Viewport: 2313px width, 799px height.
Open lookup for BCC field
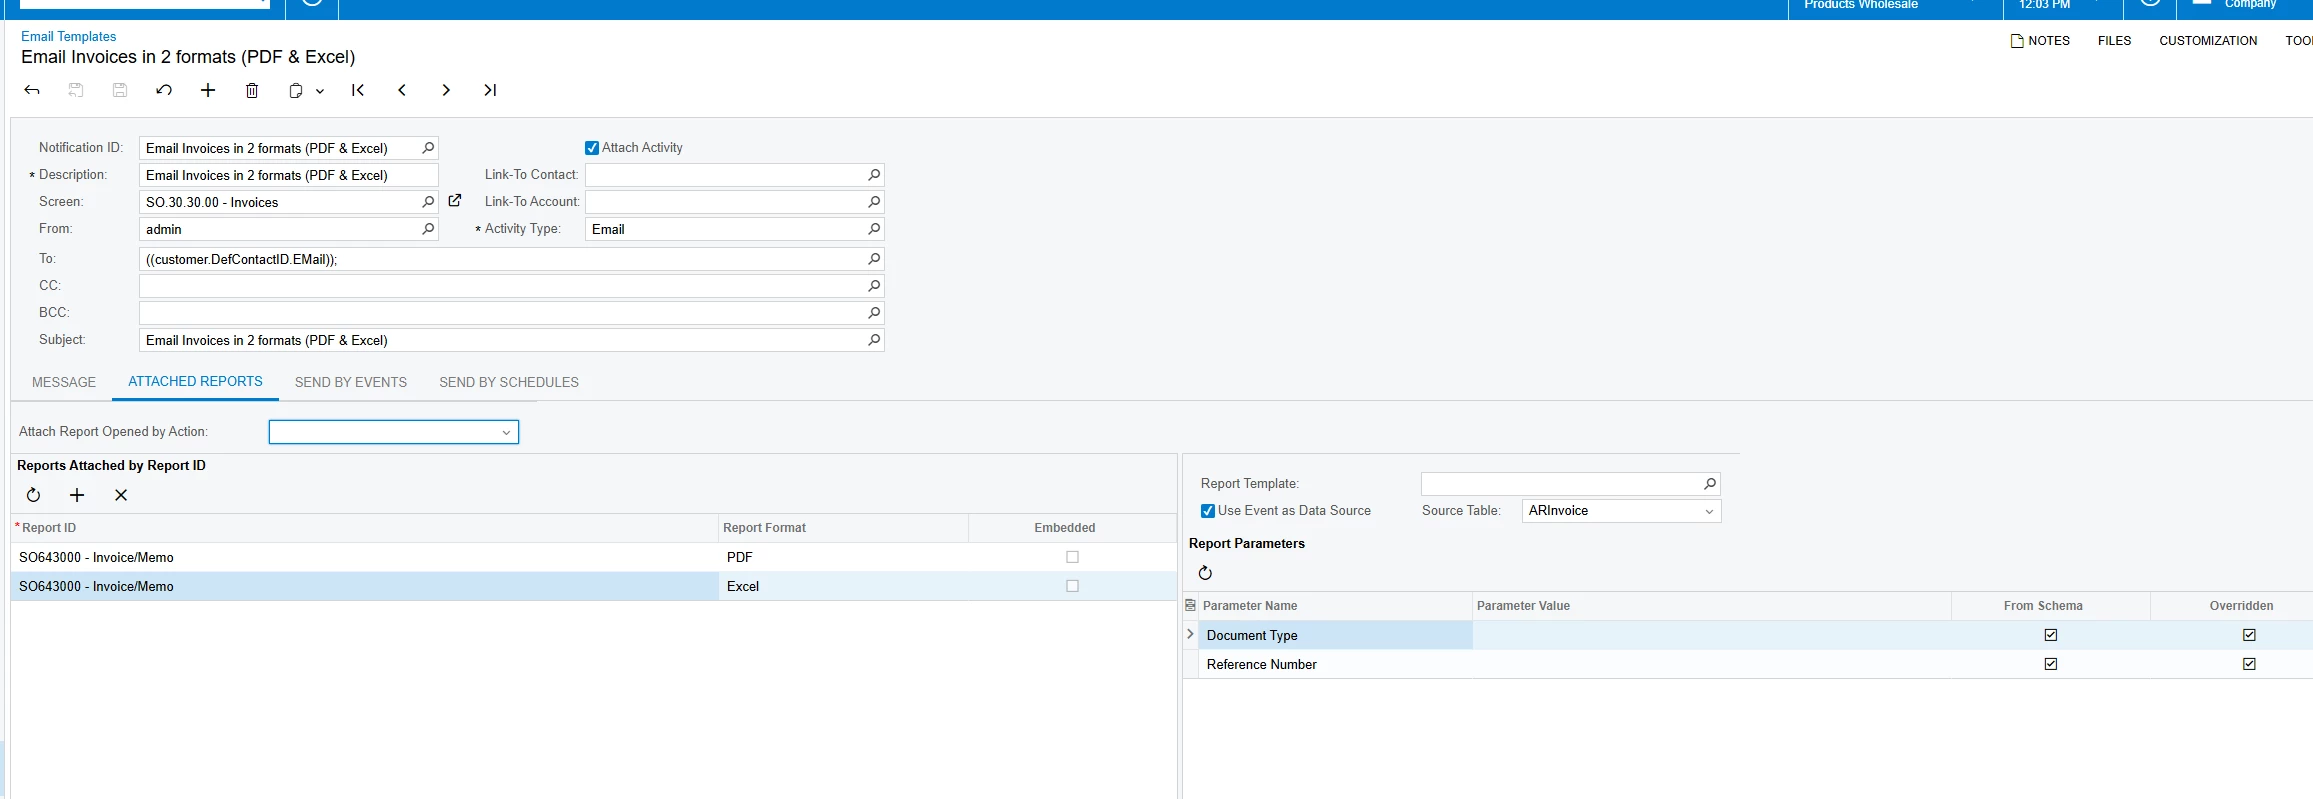(x=874, y=313)
